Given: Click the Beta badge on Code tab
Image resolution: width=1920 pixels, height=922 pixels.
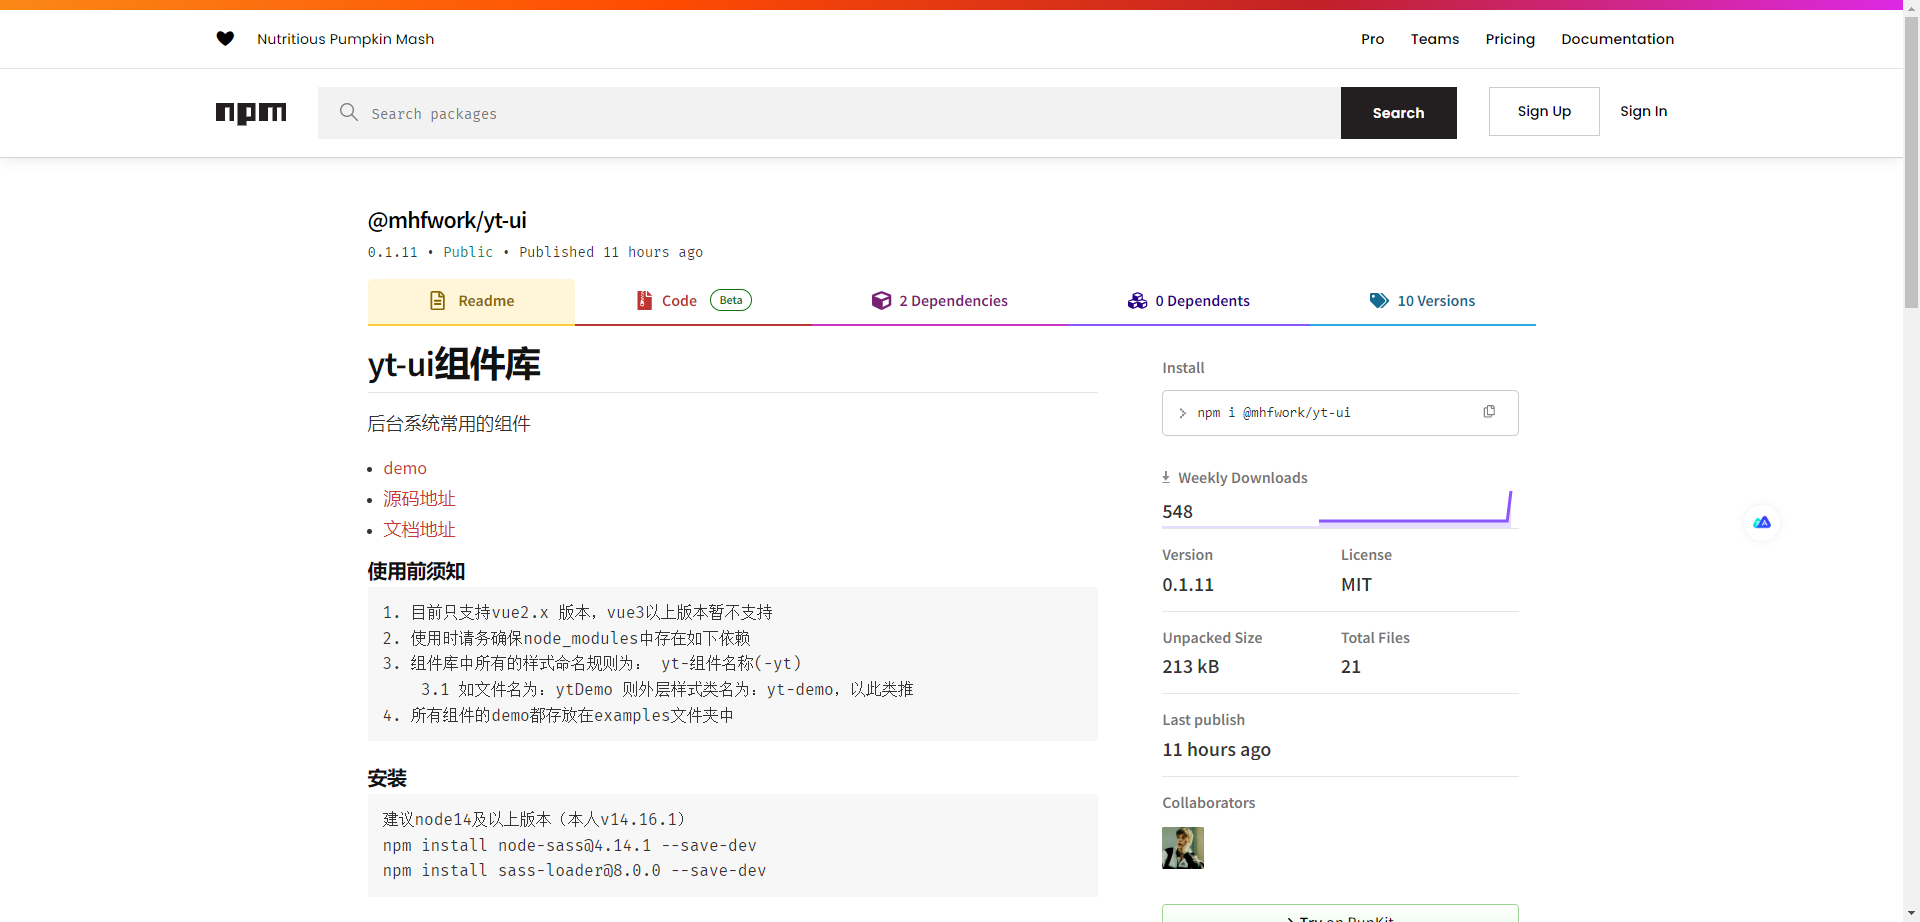Looking at the screenshot, I should [x=731, y=300].
